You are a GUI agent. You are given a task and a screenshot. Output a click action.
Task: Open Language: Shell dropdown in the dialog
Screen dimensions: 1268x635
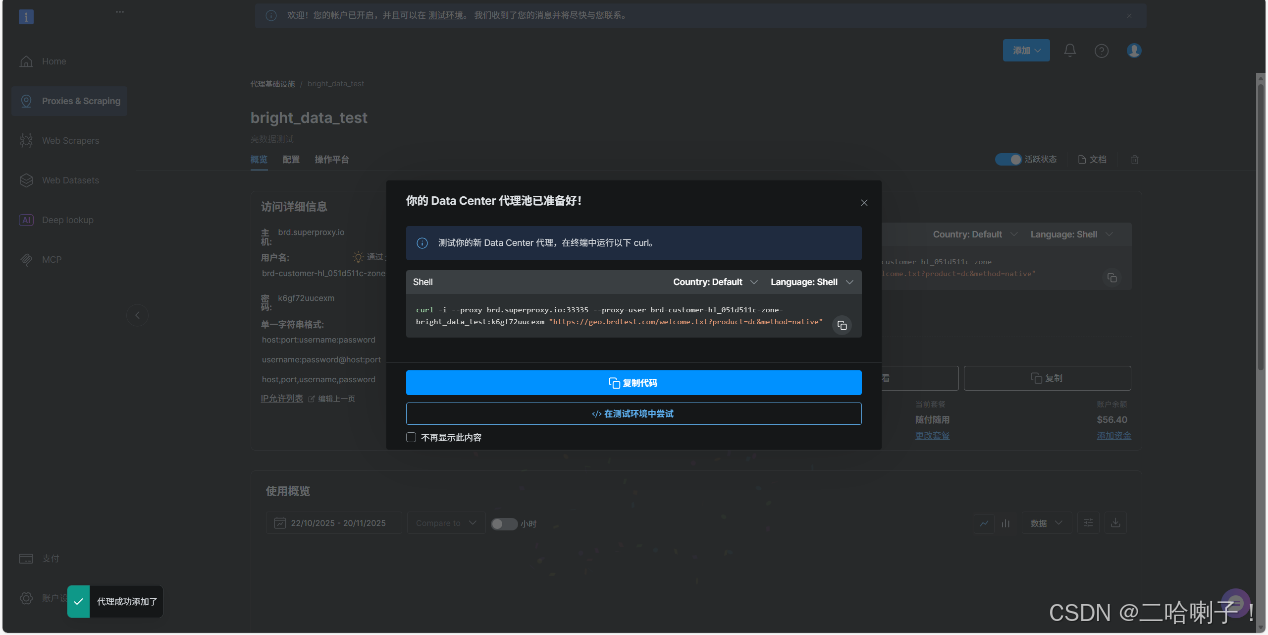pos(812,282)
